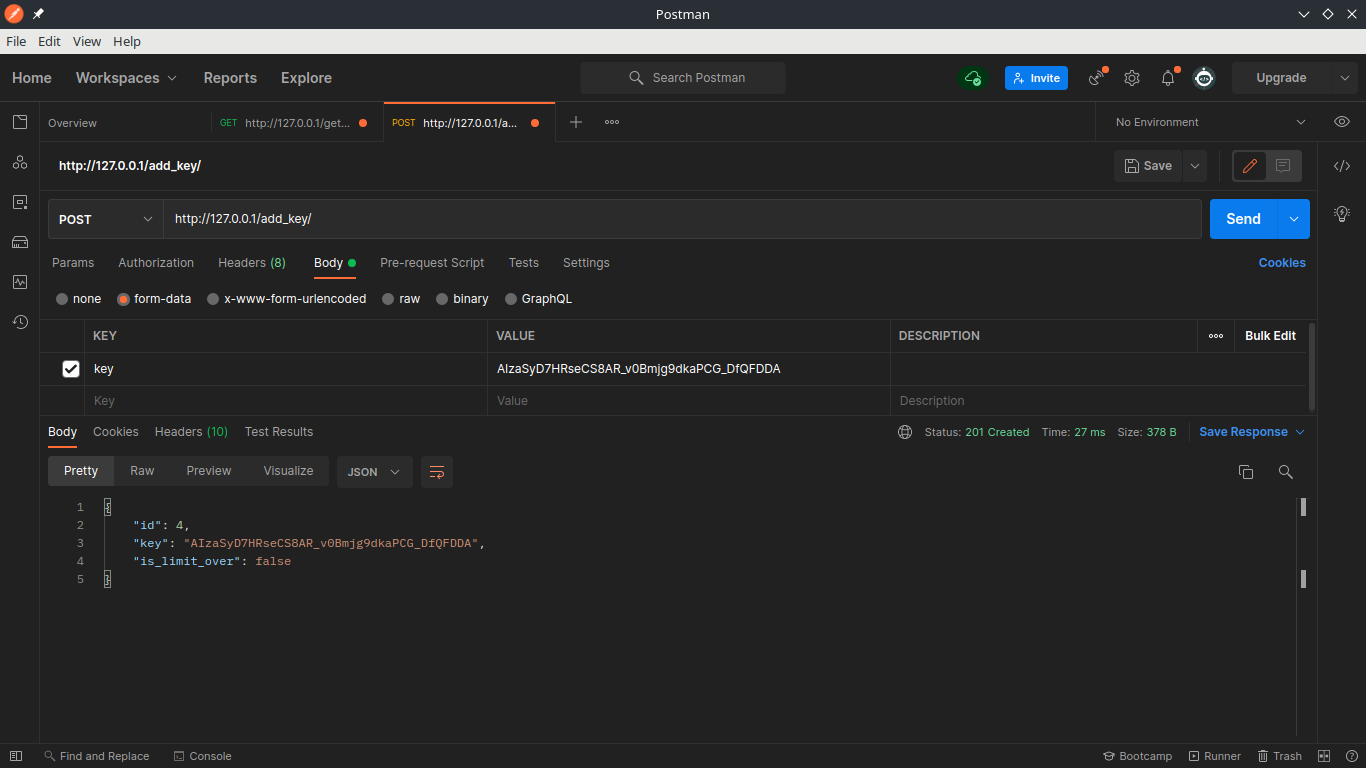Open the Workspaces dropdown

(126, 78)
